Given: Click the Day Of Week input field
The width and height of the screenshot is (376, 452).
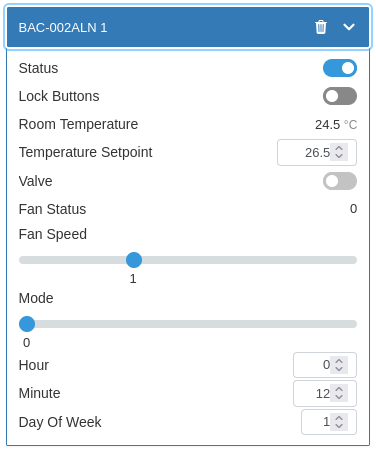Looking at the screenshot, I should [x=329, y=422].
